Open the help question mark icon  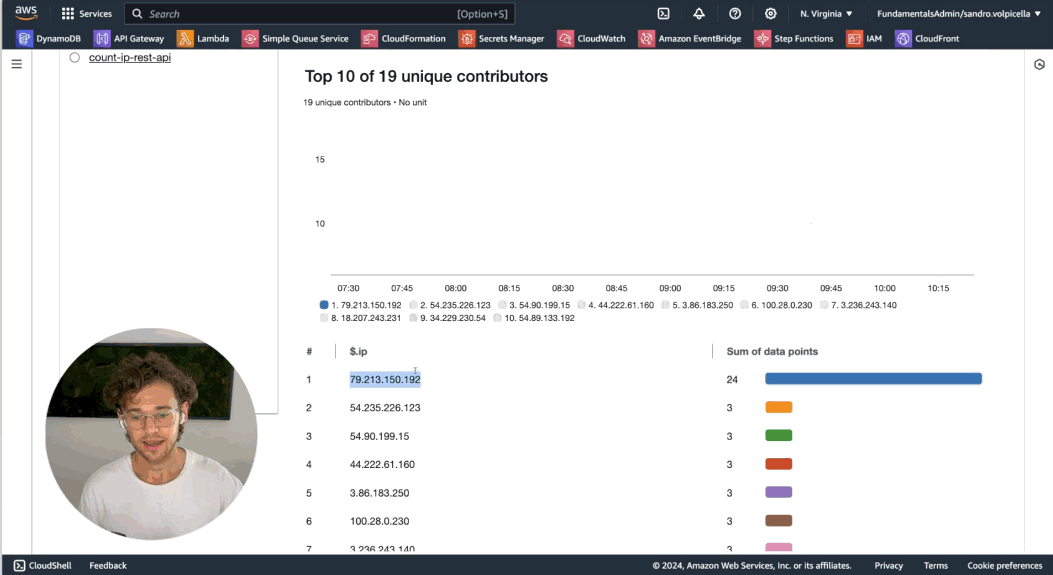point(735,13)
